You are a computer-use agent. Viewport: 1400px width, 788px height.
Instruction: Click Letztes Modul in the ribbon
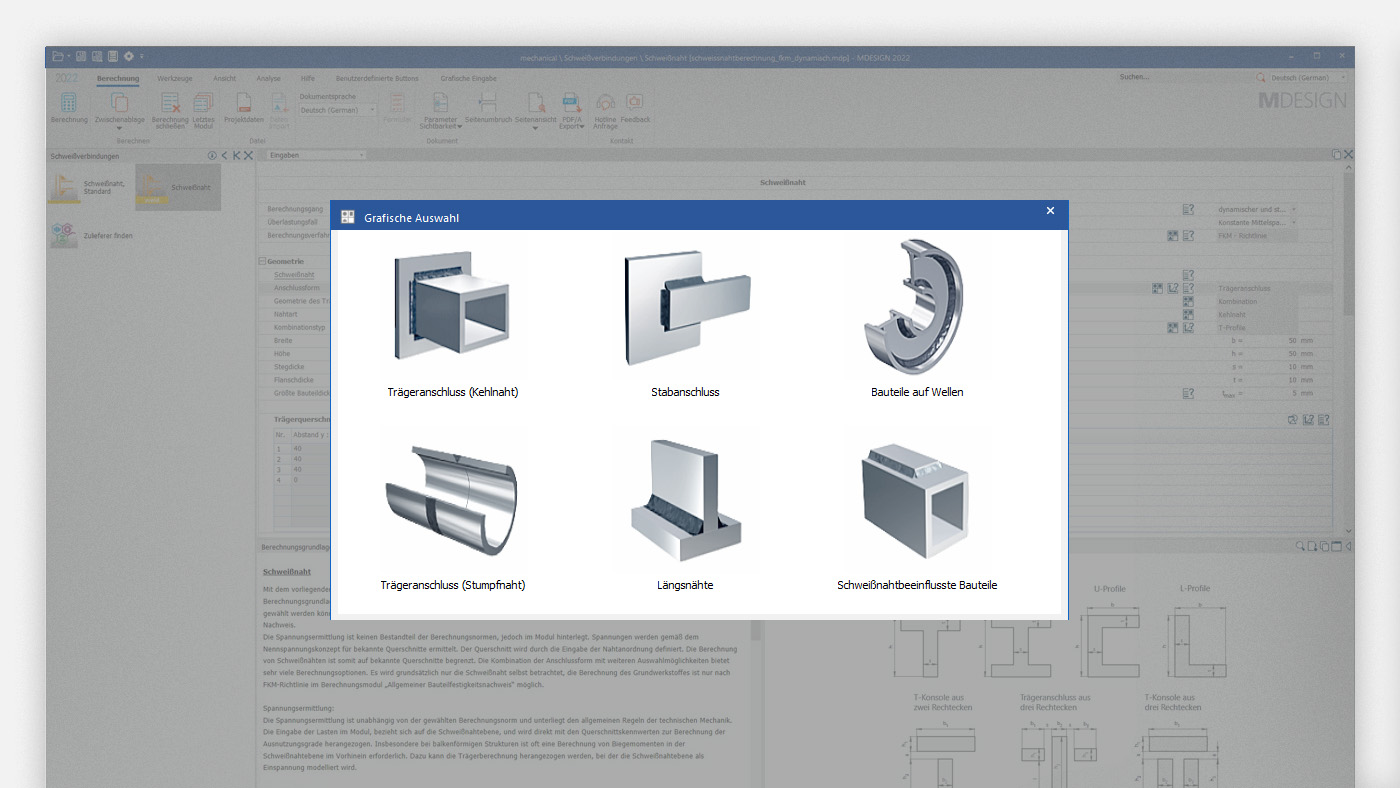pos(204,111)
